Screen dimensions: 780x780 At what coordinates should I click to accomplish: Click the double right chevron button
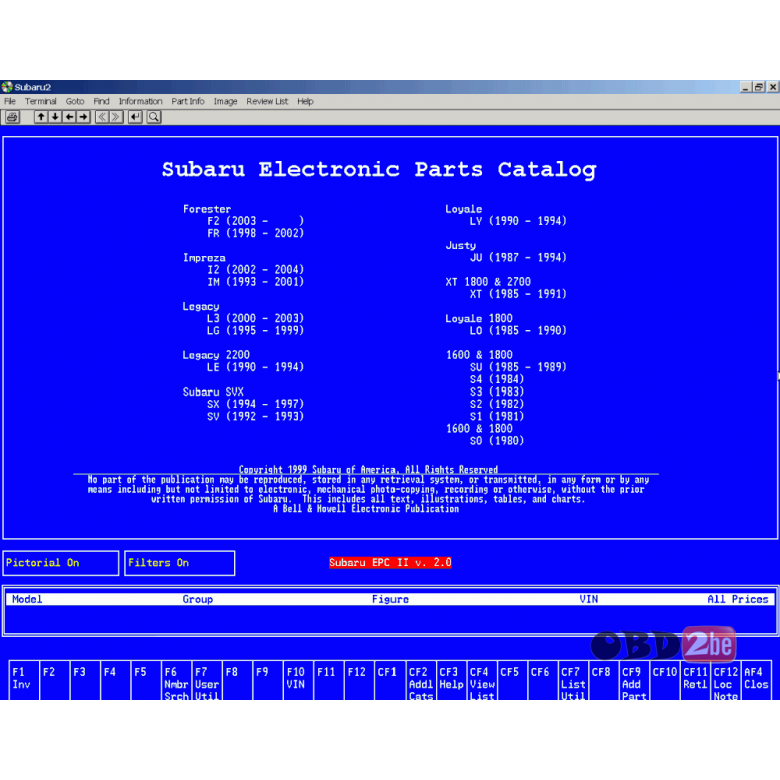116,117
